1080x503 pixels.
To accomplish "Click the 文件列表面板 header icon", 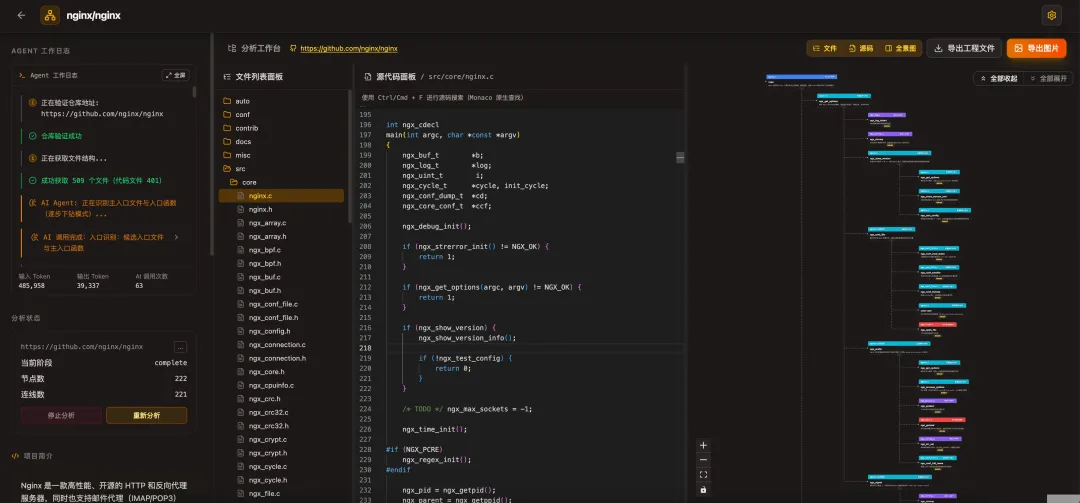I will (227, 77).
